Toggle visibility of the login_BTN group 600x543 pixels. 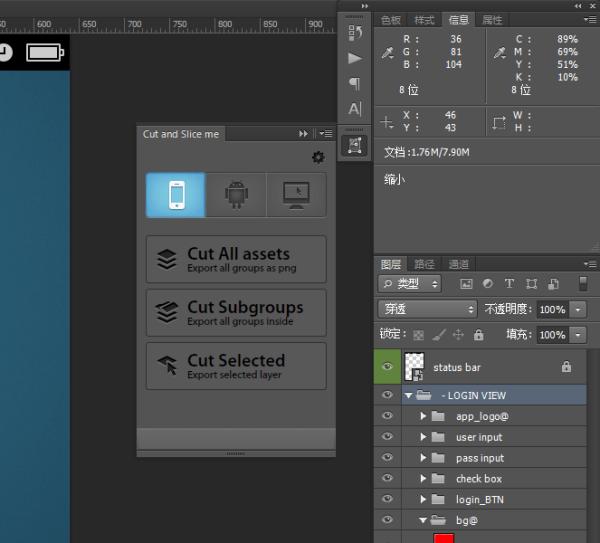388,499
